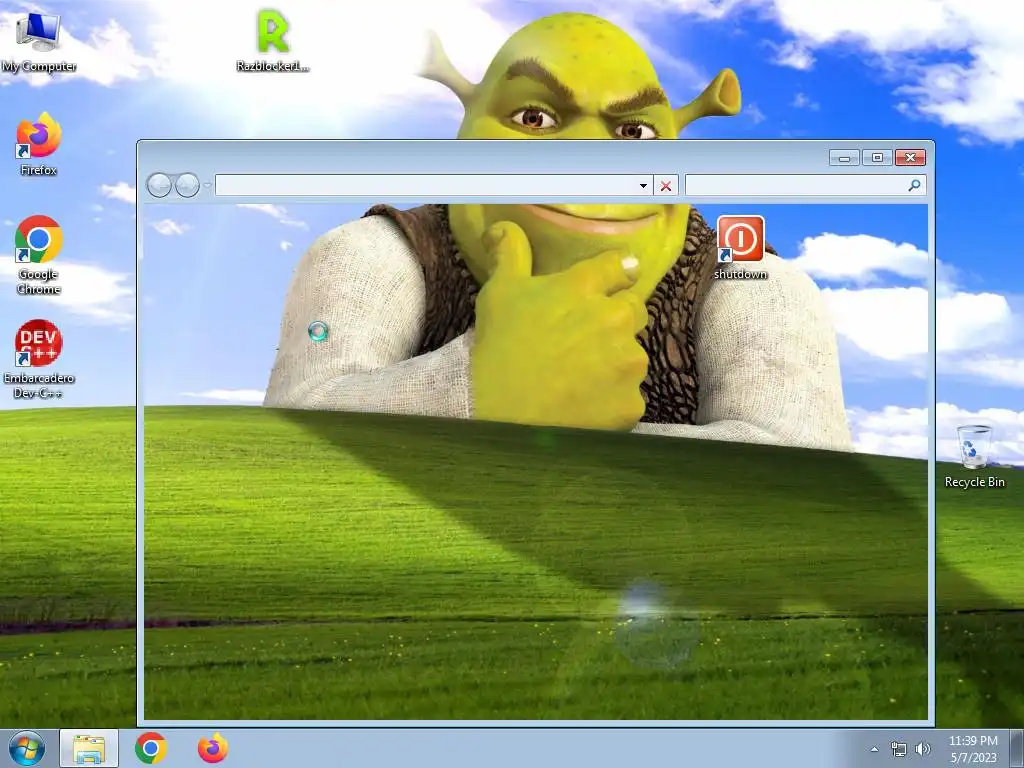Image resolution: width=1024 pixels, height=768 pixels.
Task: Close the Explorer window
Action: [x=910, y=157]
